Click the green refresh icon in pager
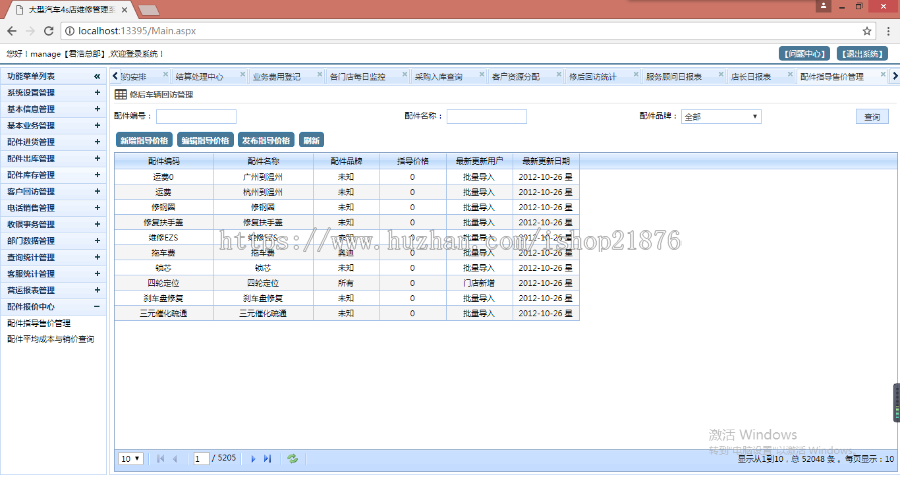 [292, 458]
